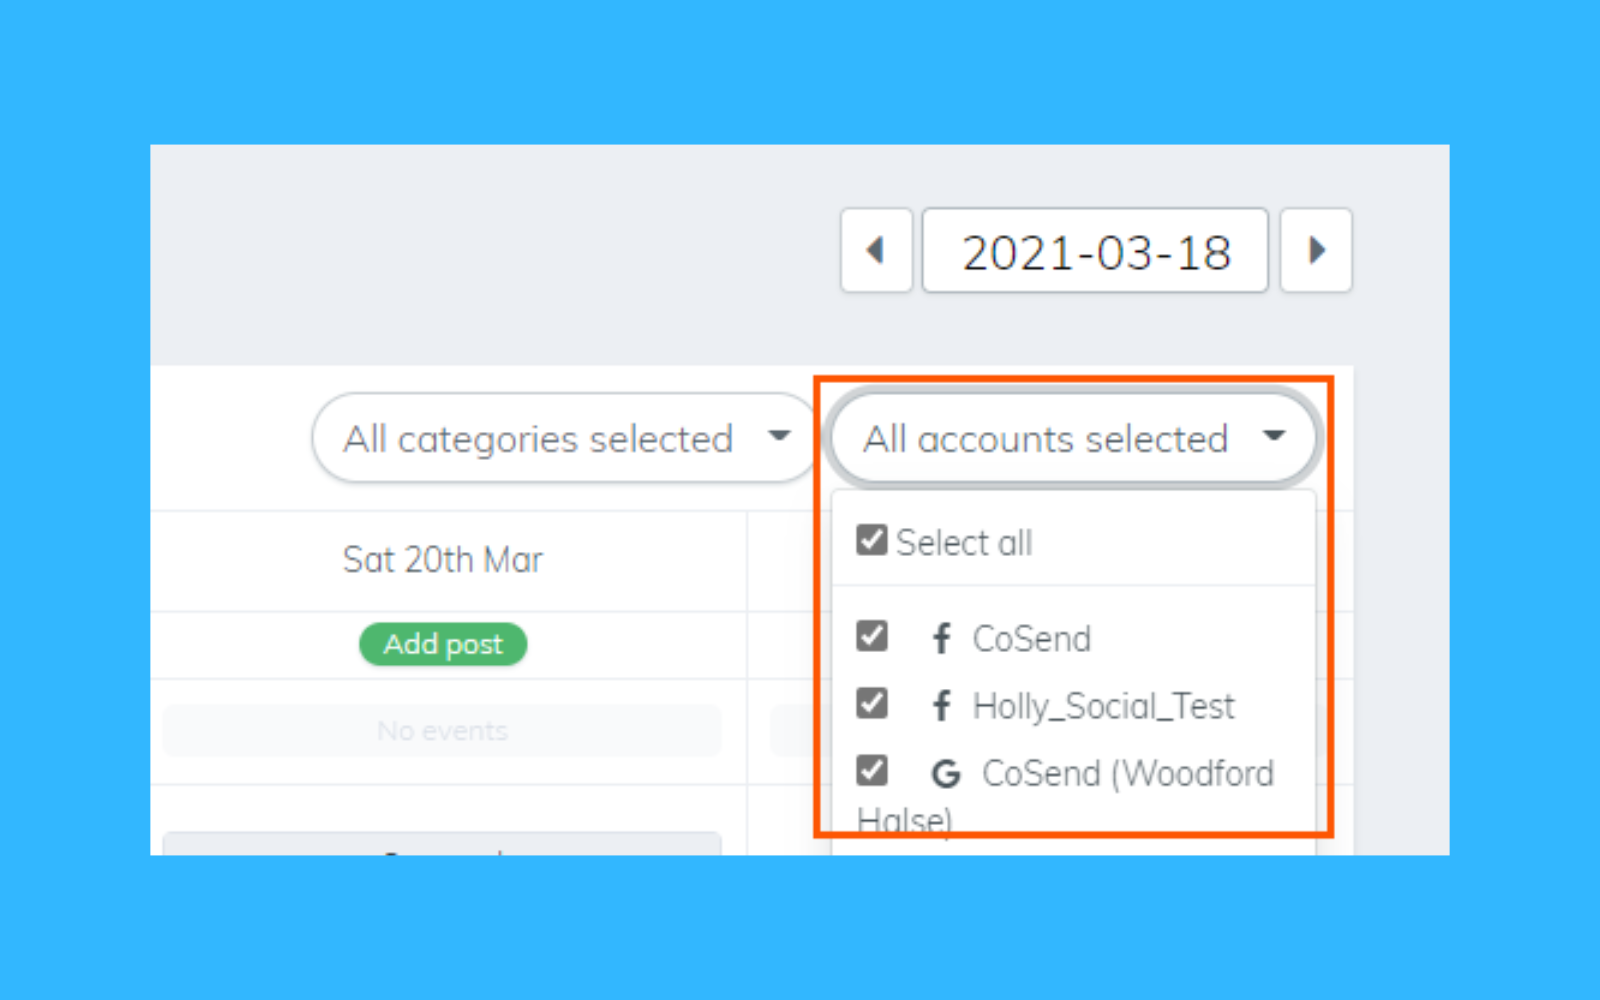Uncheck the Select all checkbox
This screenshot has height=1000, width=1600.
871,541
